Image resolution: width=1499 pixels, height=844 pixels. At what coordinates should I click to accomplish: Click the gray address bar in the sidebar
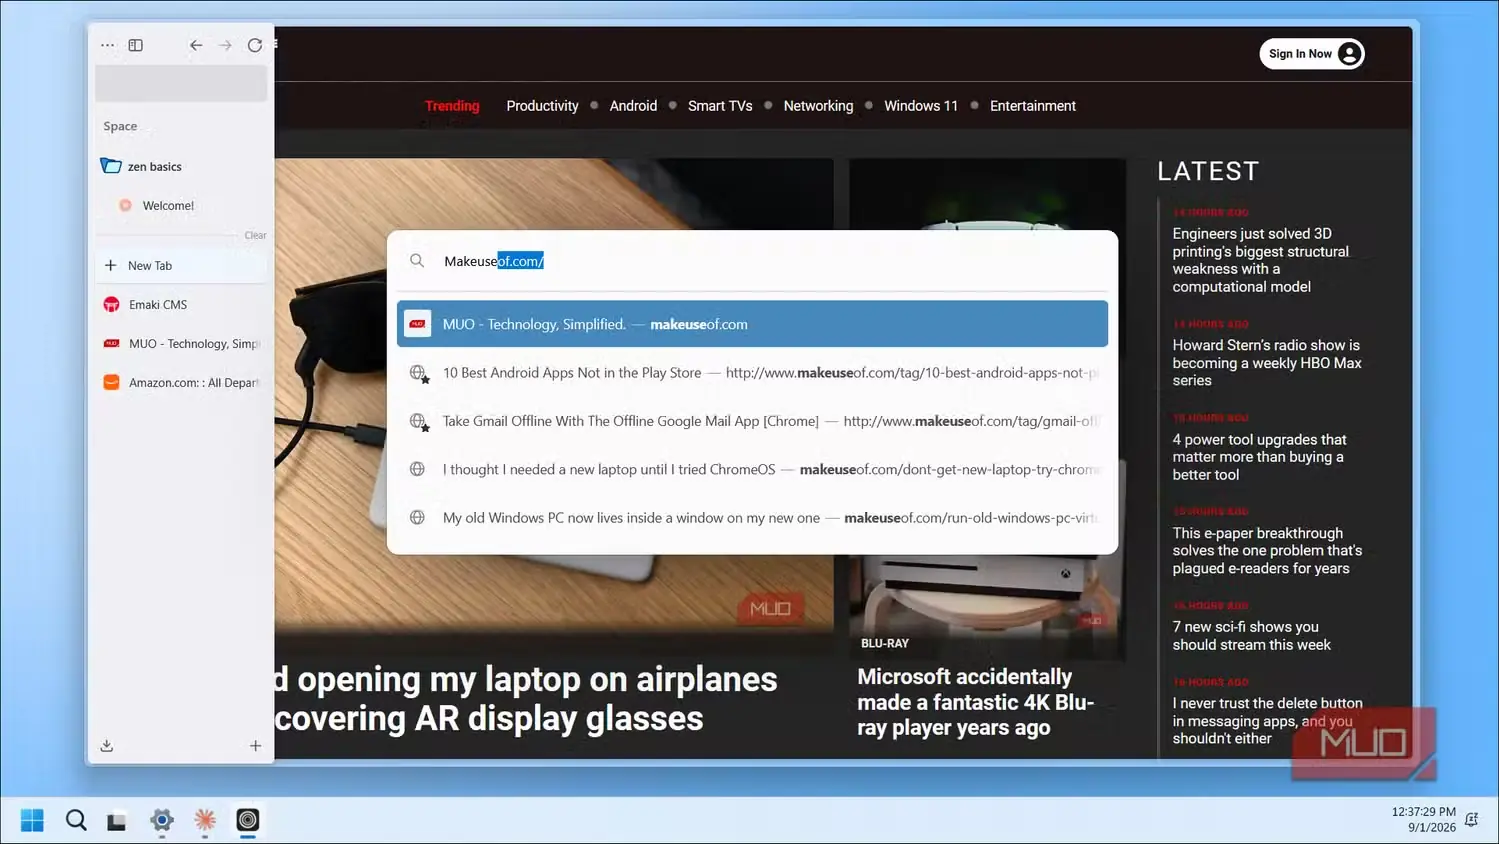tap(181, 83)
